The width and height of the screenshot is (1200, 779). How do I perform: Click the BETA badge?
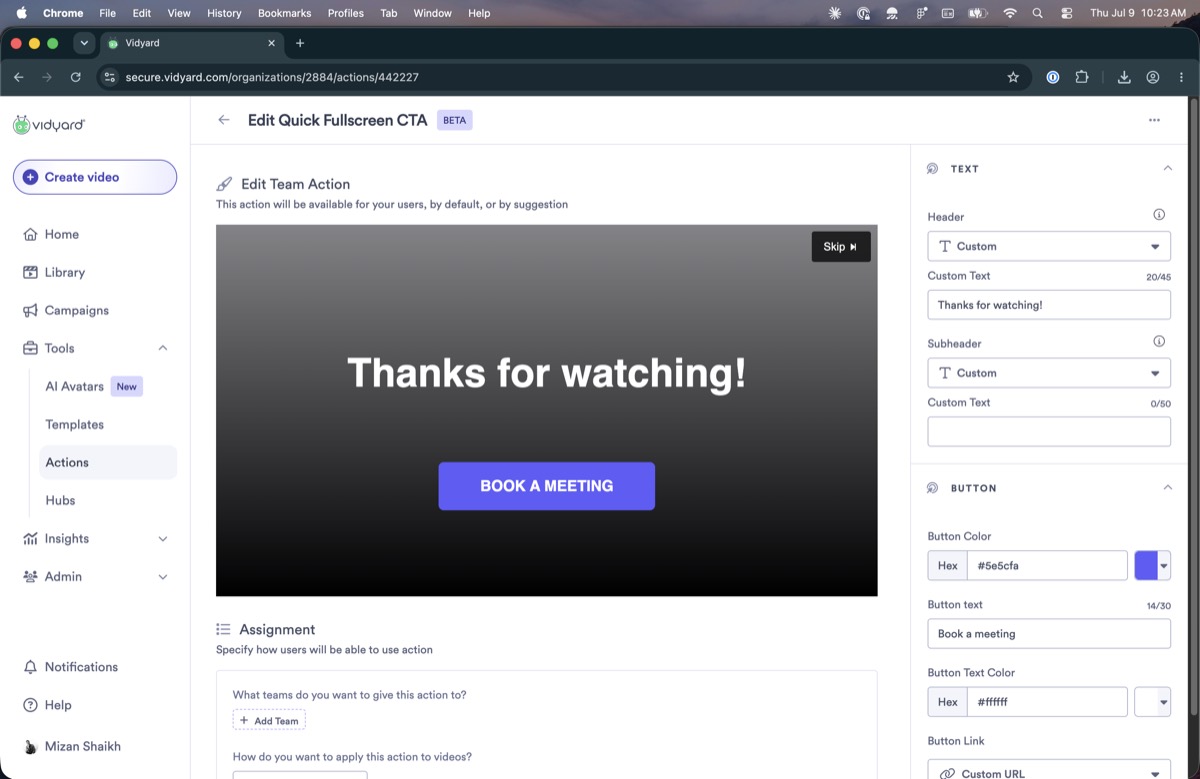point(454,120)
